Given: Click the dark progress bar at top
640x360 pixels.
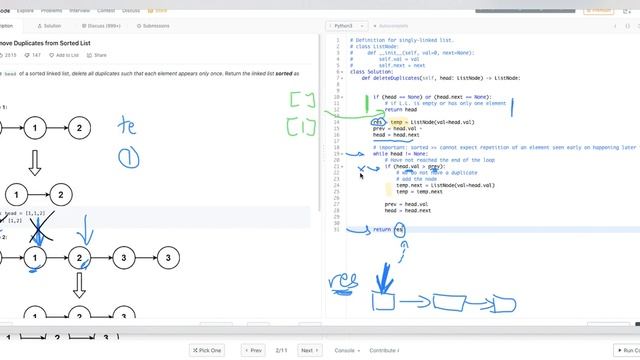Looking at the screenshot, I should [525, 11].
